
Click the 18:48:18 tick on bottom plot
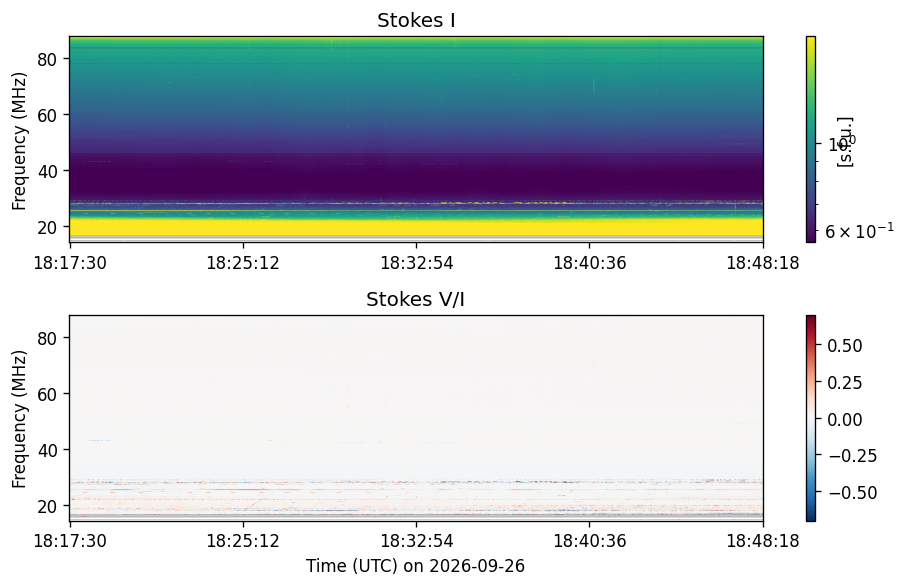click(x=763, y=541)
